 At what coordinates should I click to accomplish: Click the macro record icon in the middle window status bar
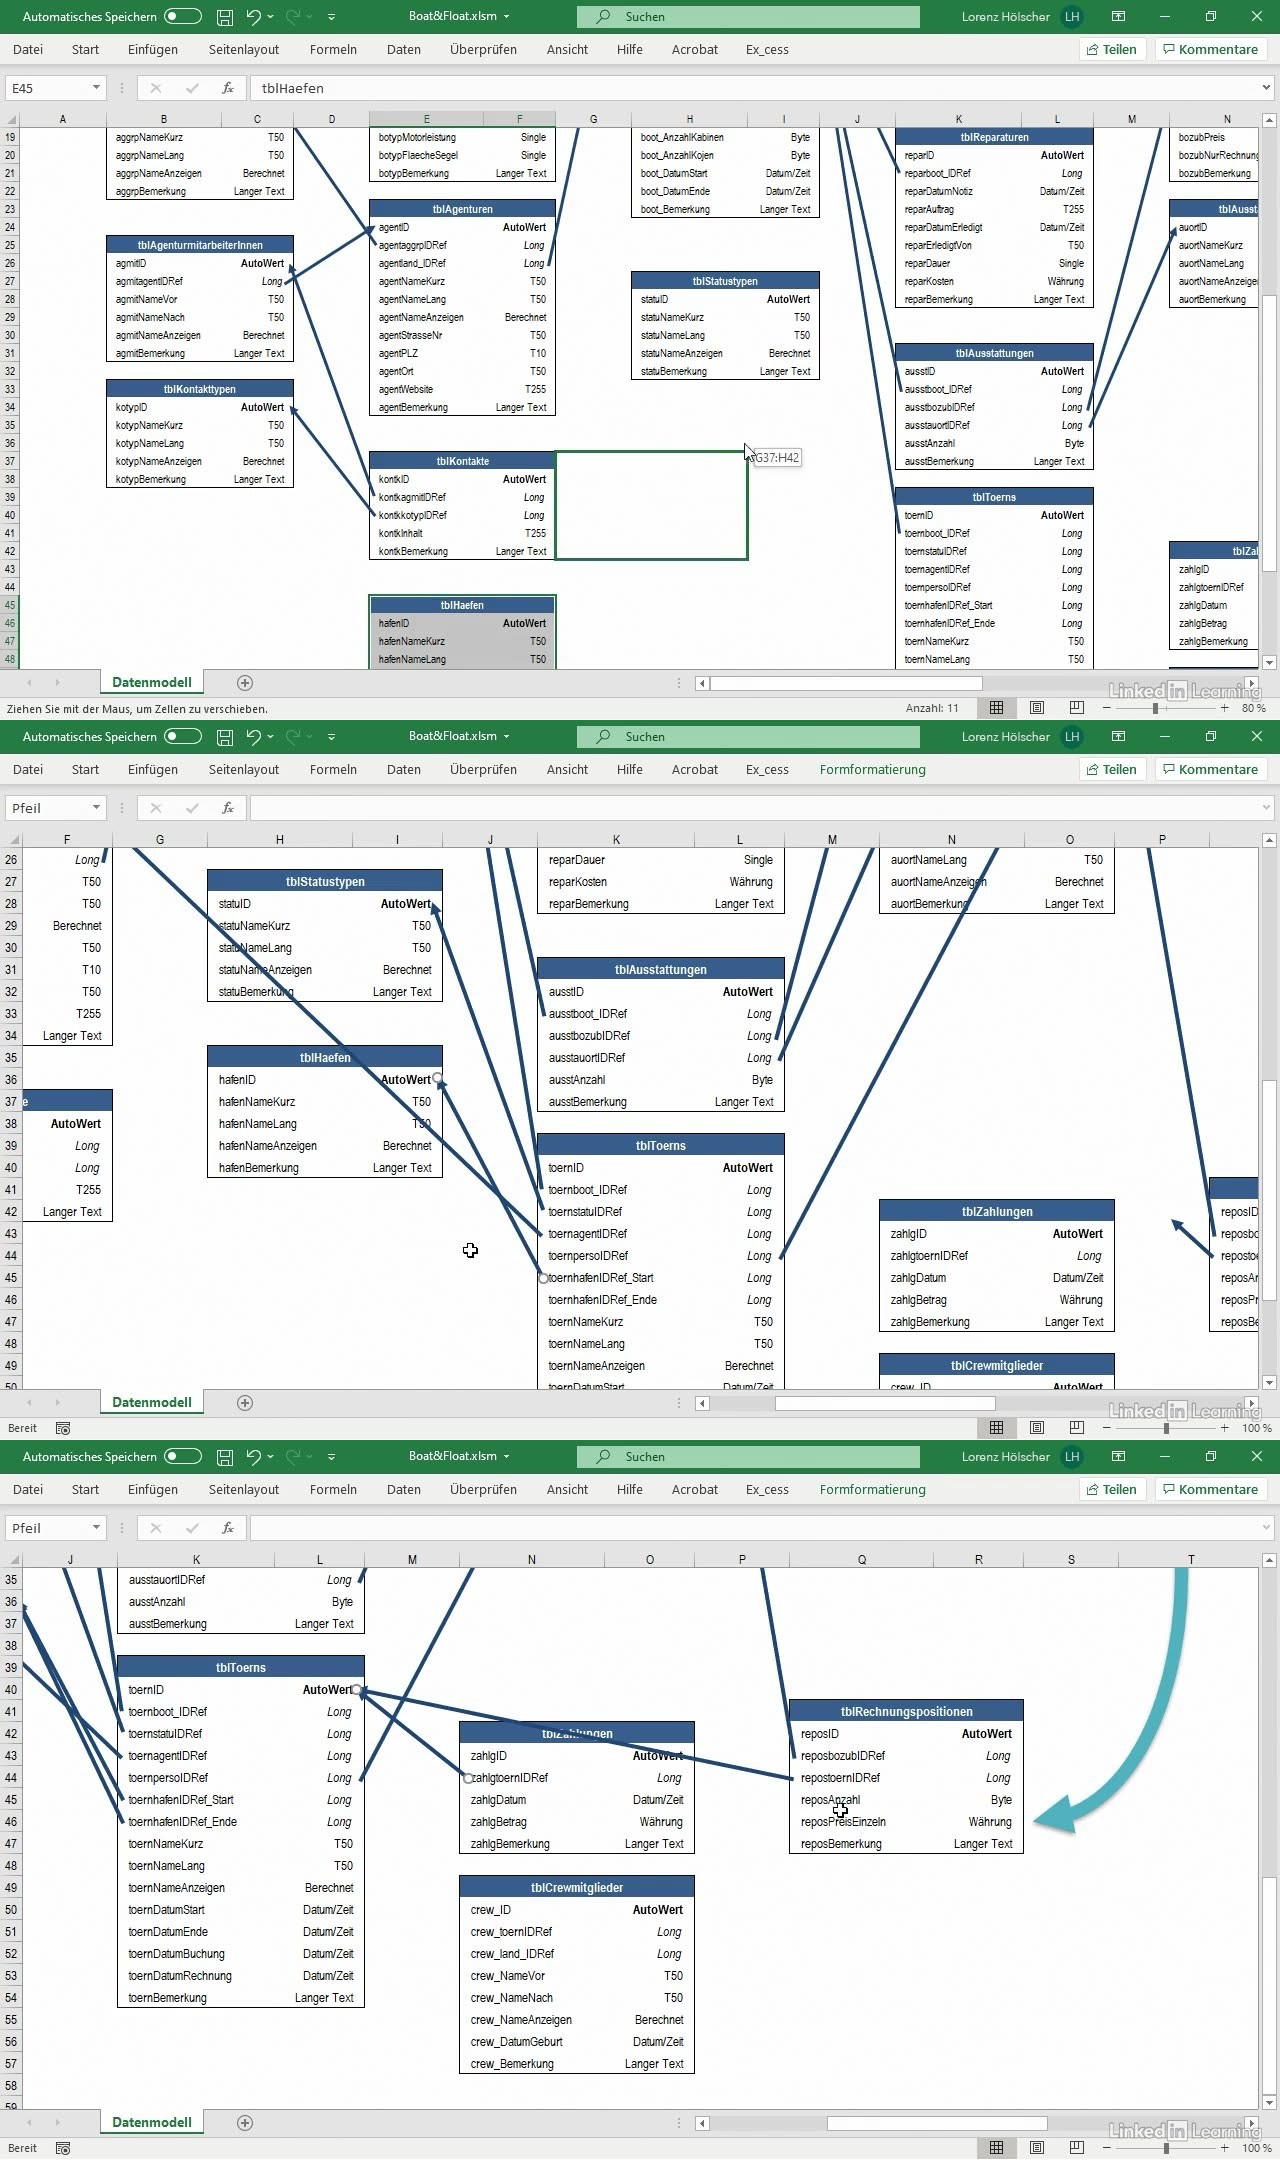[x=63, y=1428]
